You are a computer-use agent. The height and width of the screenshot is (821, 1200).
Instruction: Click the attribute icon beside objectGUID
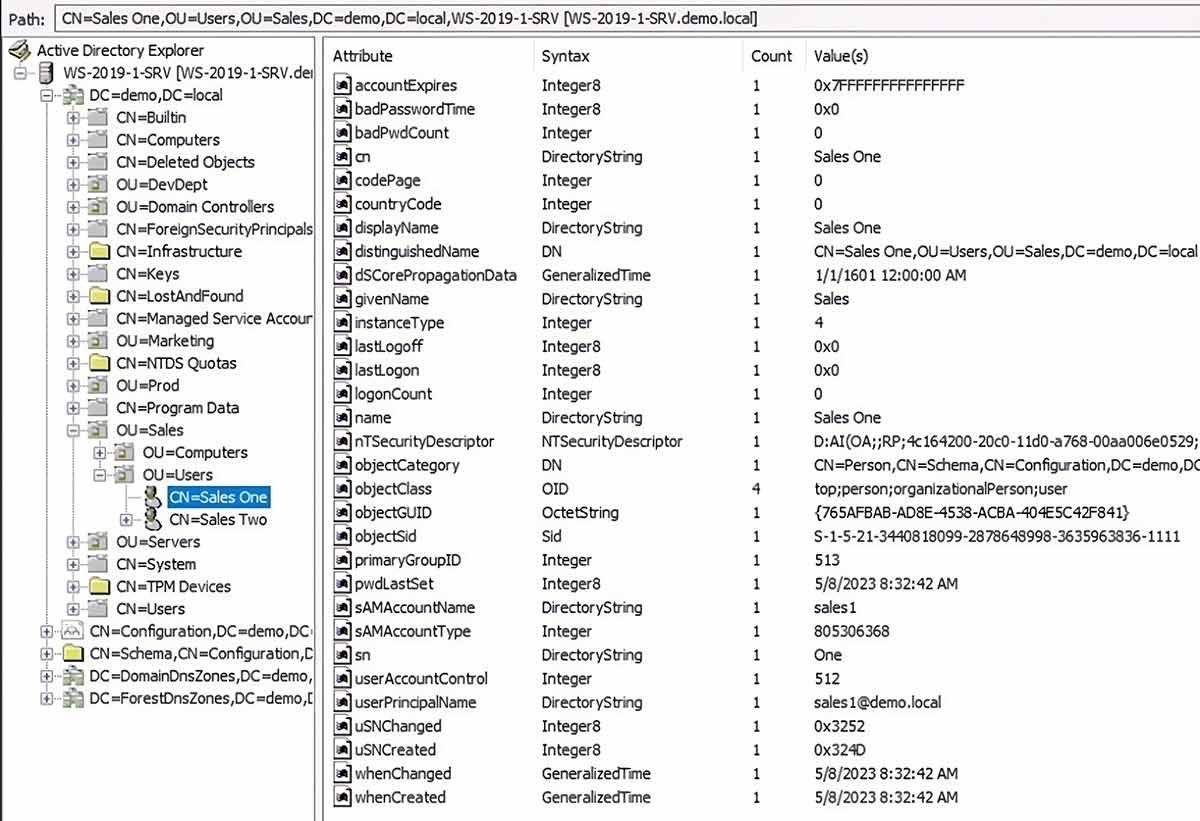(342, 512)
